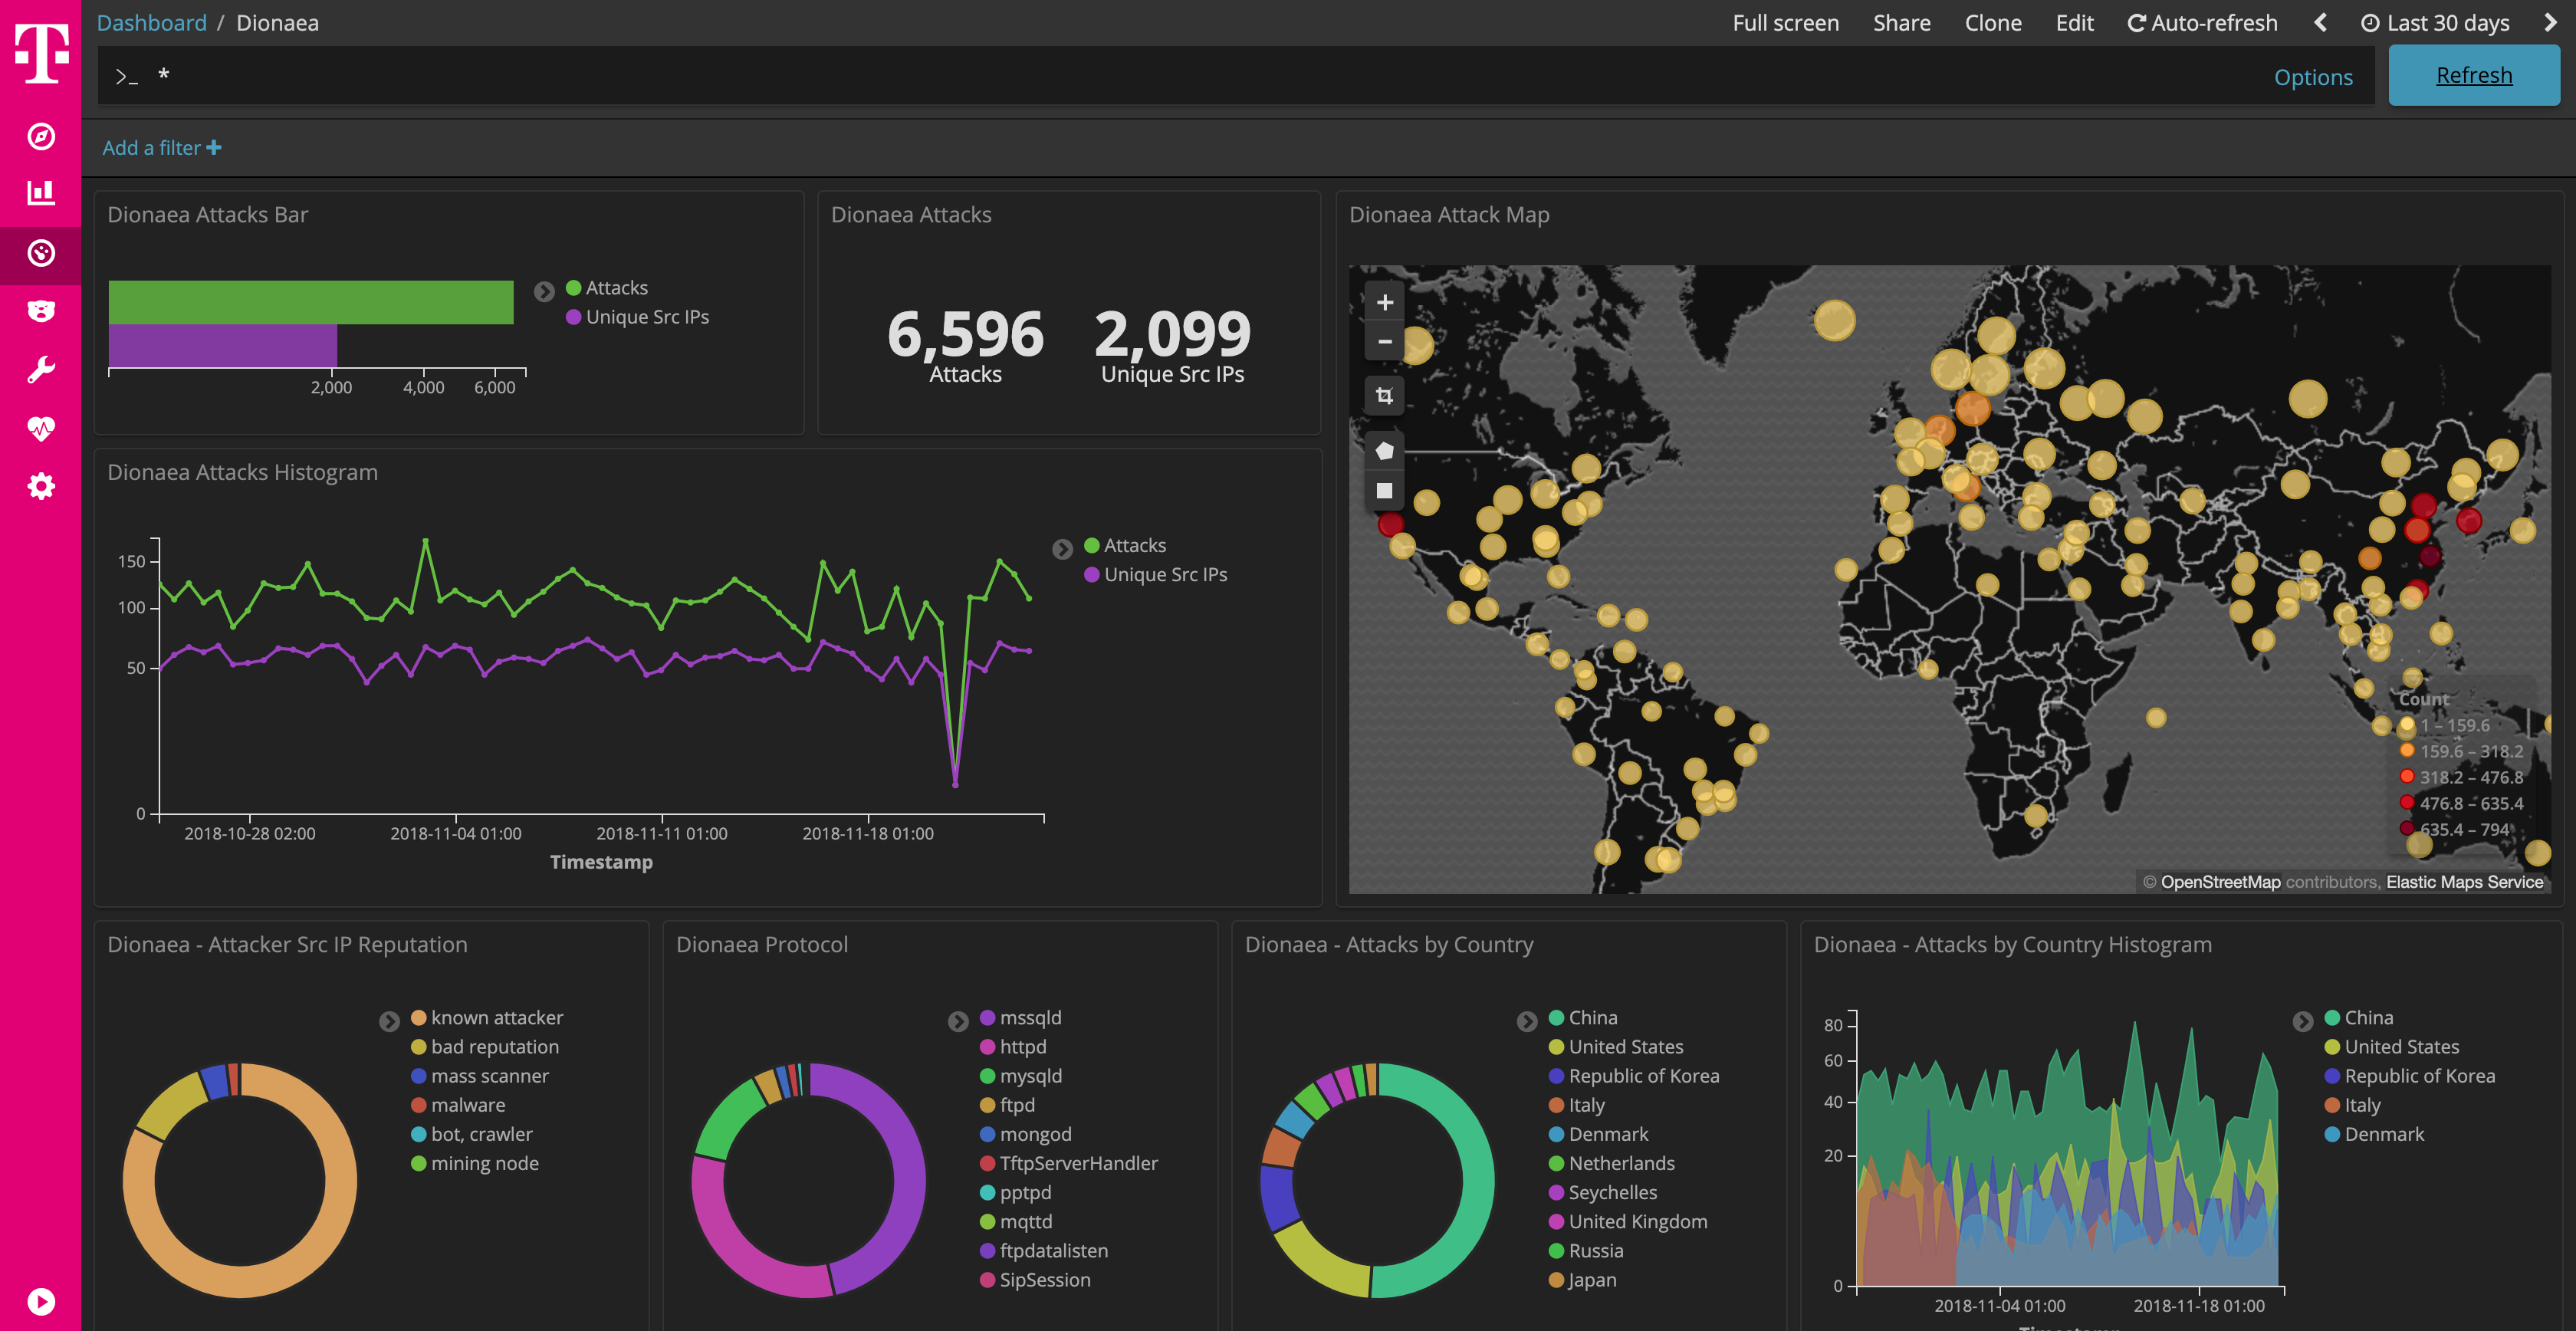Open the Discover compass icon in sidebar
The width and height of the screenshot is (2576, 1331).
coord(40,138)
